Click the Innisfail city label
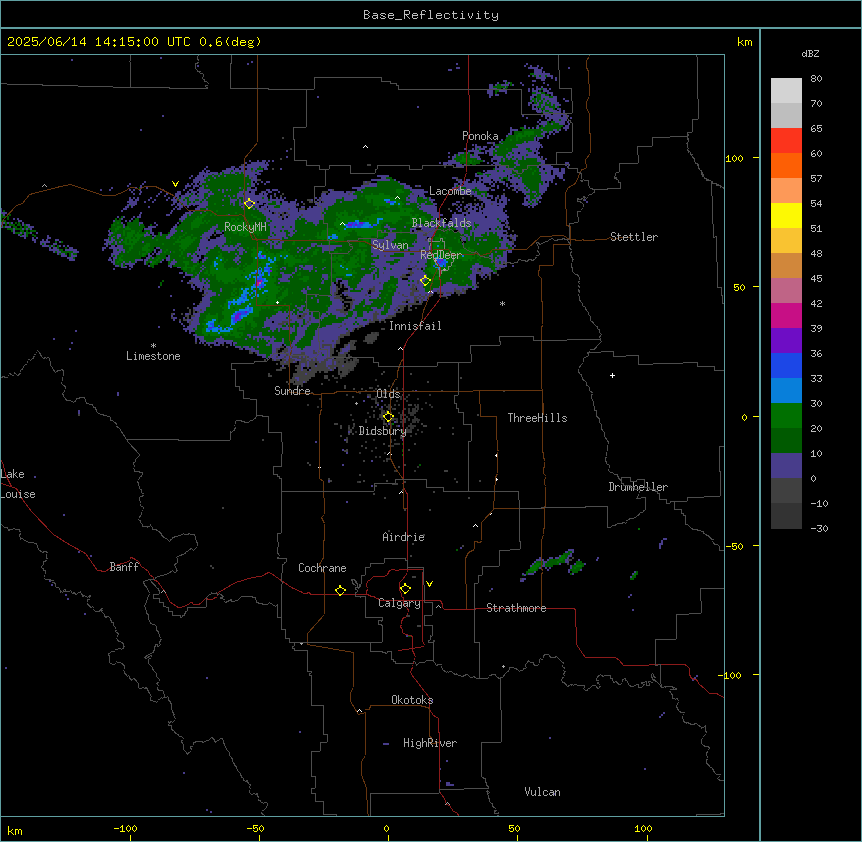This screenshot has width=862, height=842. click(415, 326)
